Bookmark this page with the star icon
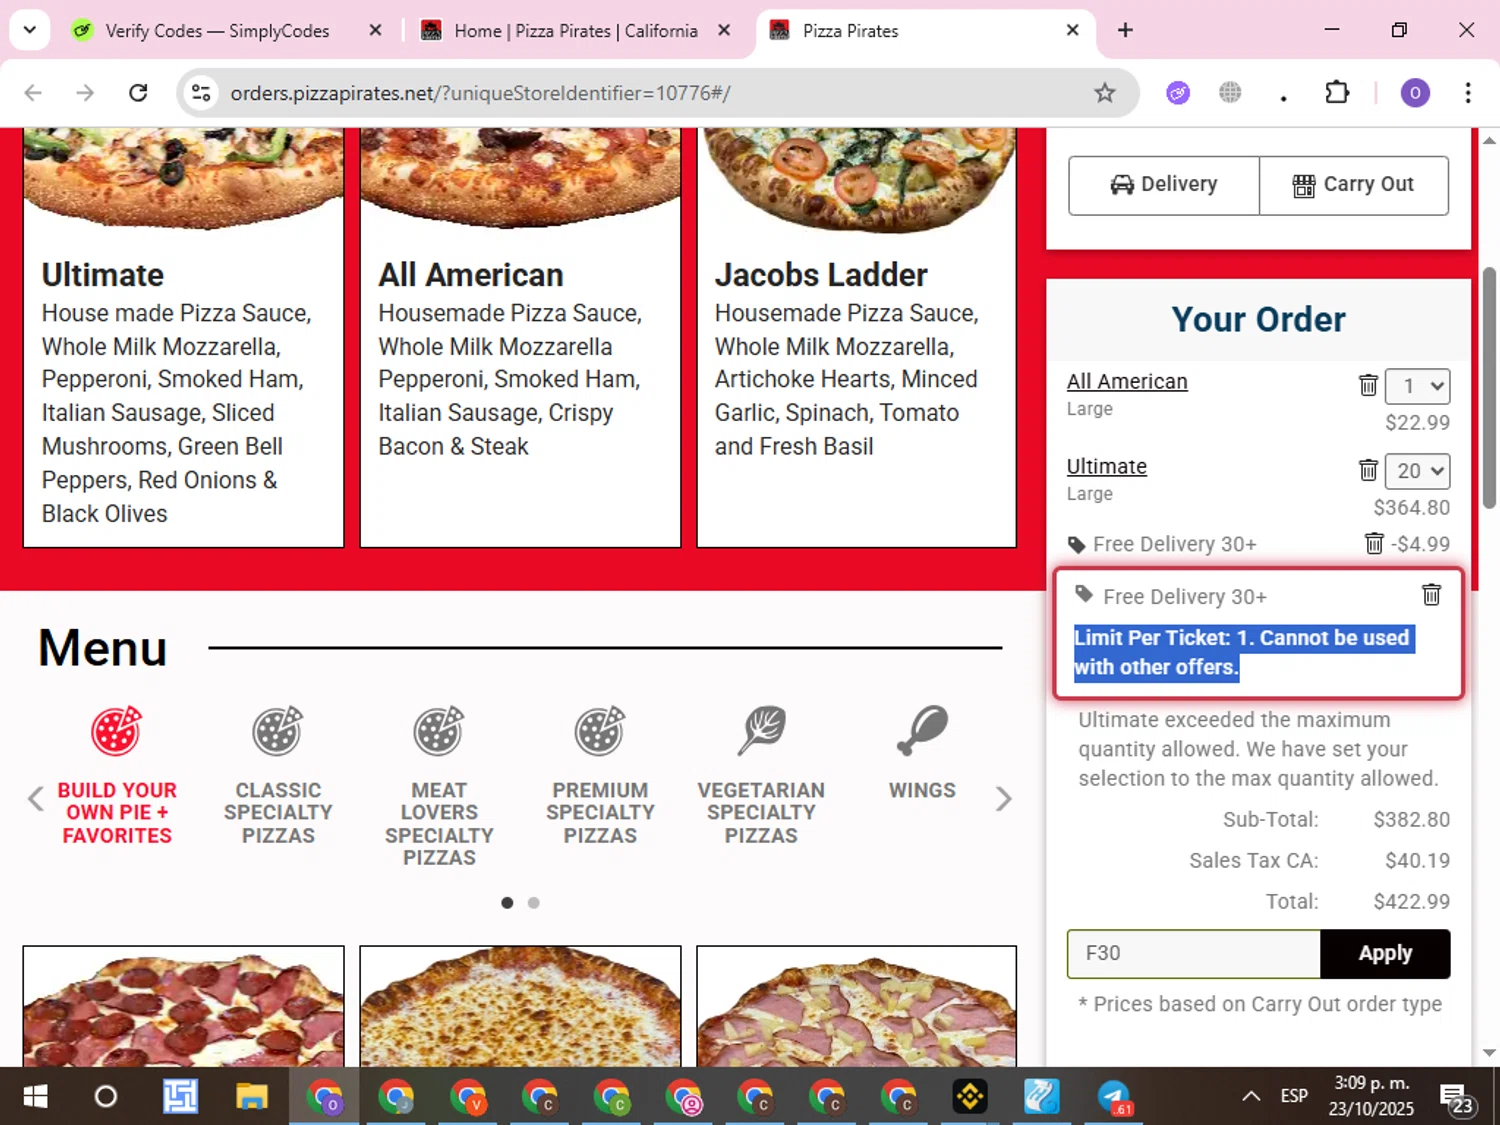This screenshot has height=1125, width=1500. 1104,93
